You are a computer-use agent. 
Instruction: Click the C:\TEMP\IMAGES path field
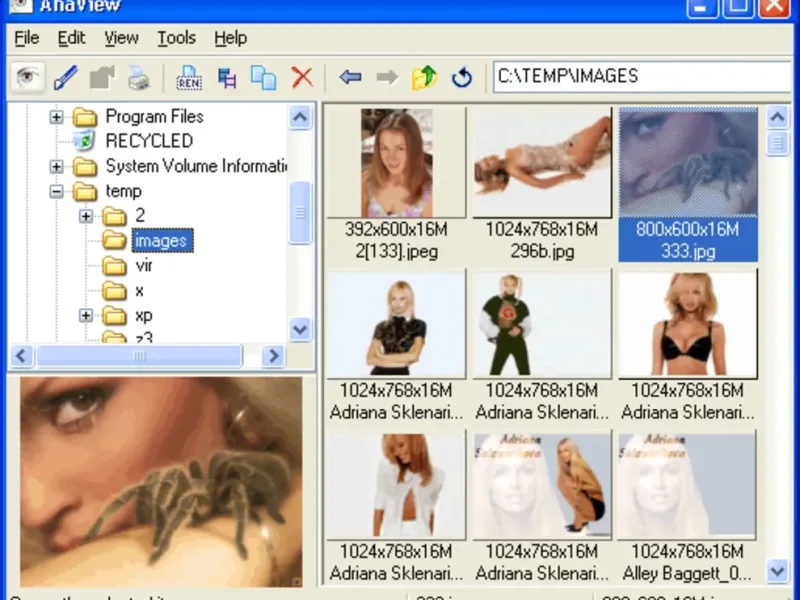642,77
